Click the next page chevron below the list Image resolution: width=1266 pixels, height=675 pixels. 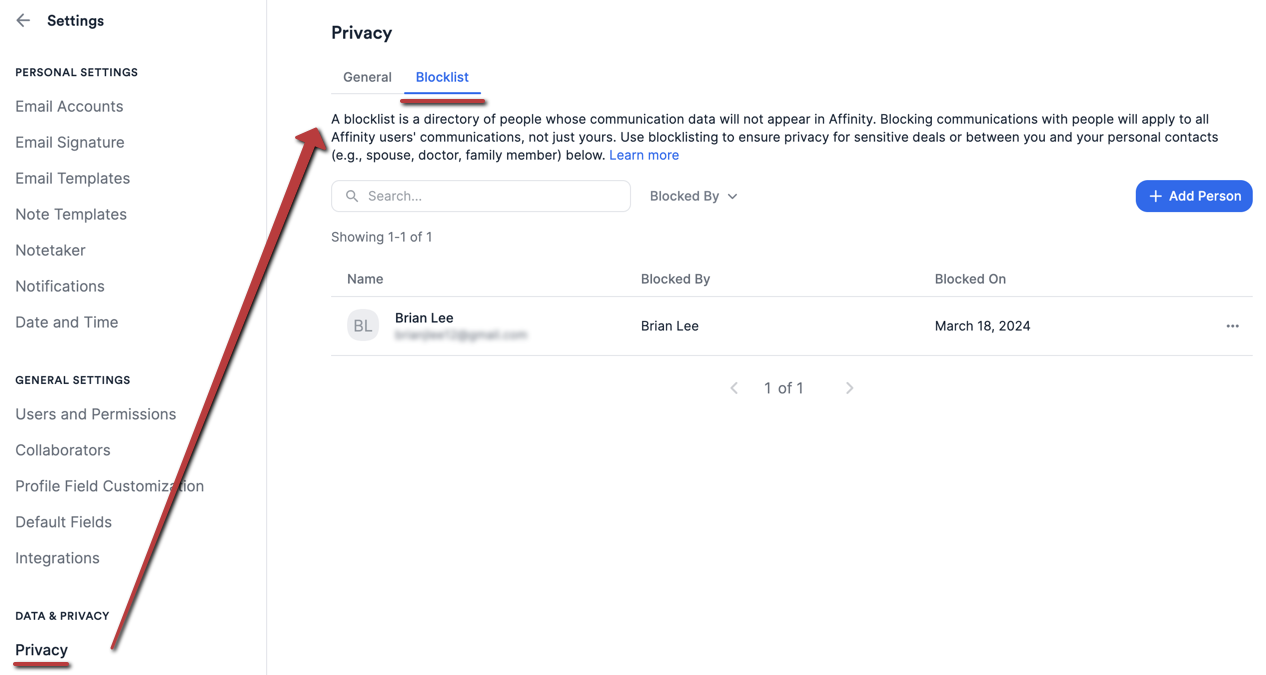[x=849, y=387]
